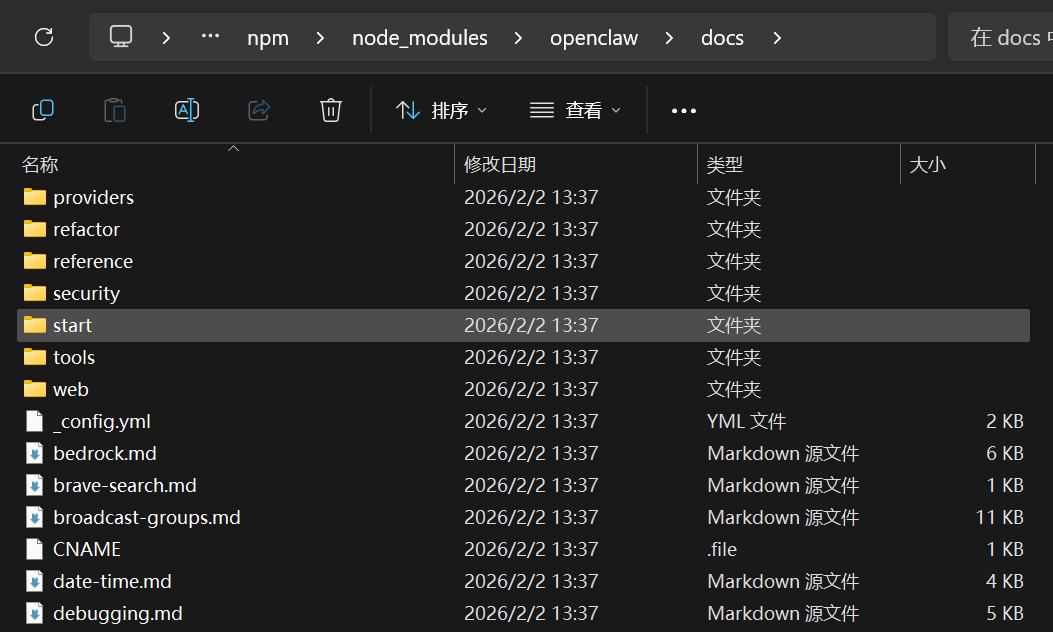
Task: Click the Delete (trash) icon
Action: point(331,110)
